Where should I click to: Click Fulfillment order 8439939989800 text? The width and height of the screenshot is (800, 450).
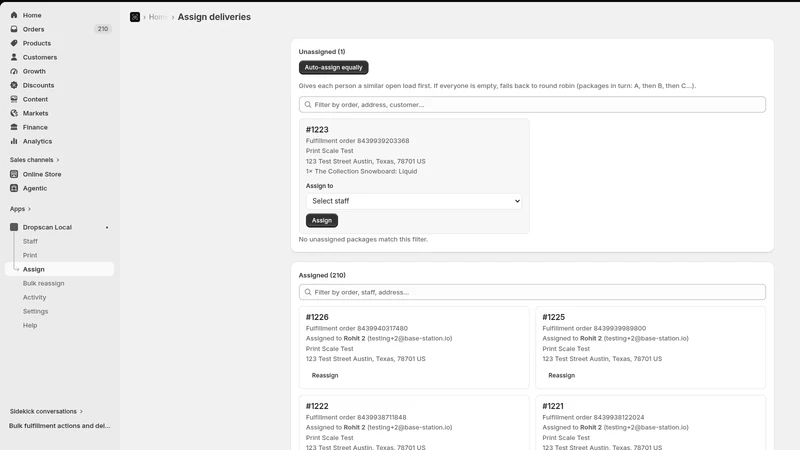coord(594,329)
